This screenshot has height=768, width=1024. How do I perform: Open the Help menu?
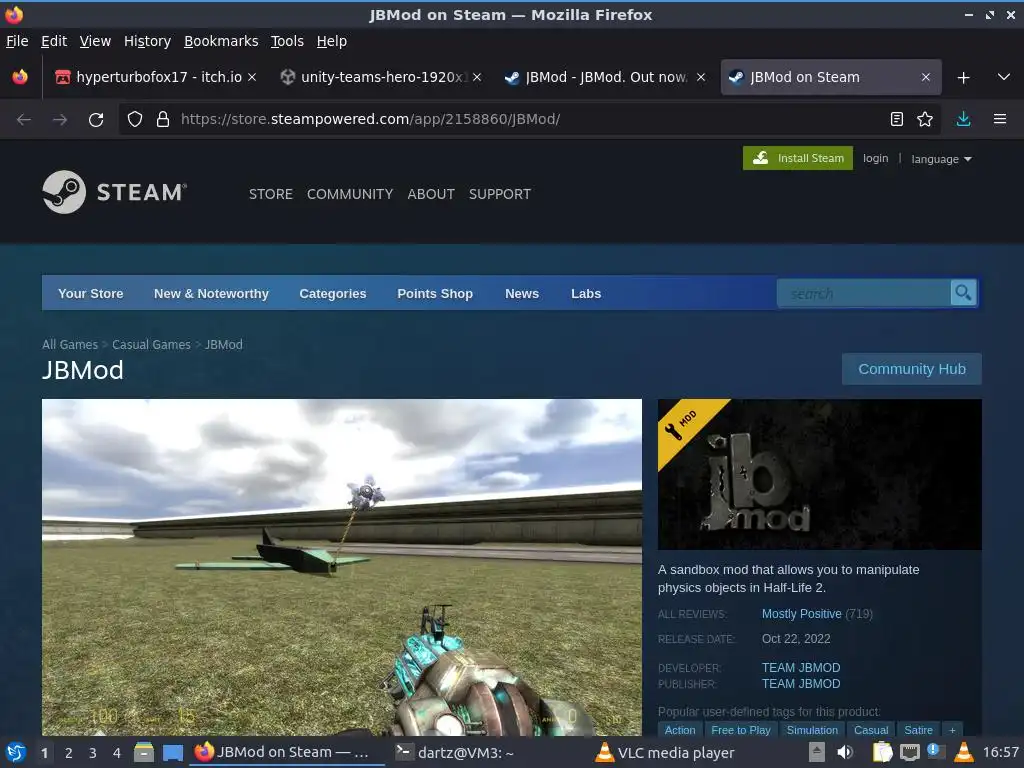pos(332,41)
